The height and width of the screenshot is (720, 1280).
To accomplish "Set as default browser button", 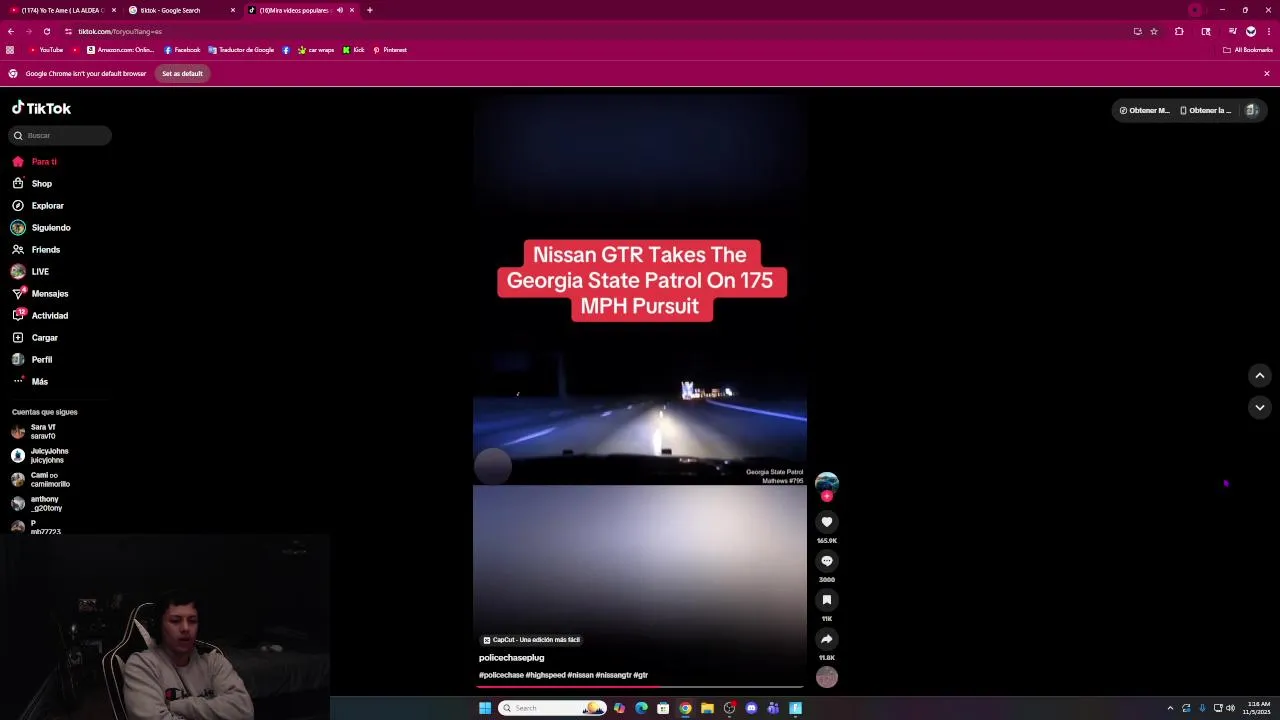I will [182, 73].
